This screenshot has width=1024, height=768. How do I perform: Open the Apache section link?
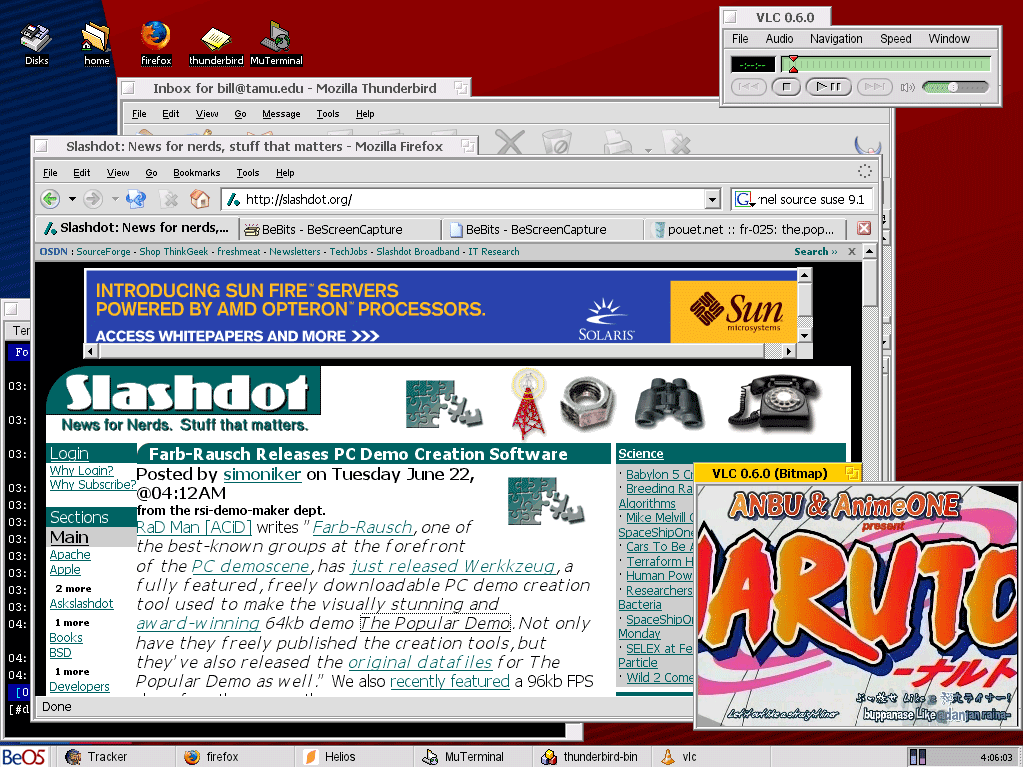coord(70,554)
